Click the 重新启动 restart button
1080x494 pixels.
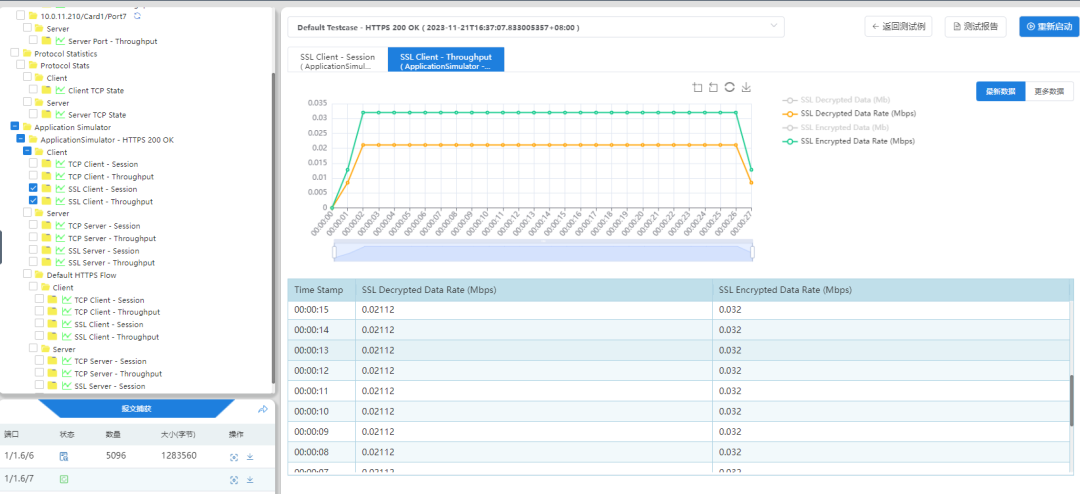pos(1042,27)
